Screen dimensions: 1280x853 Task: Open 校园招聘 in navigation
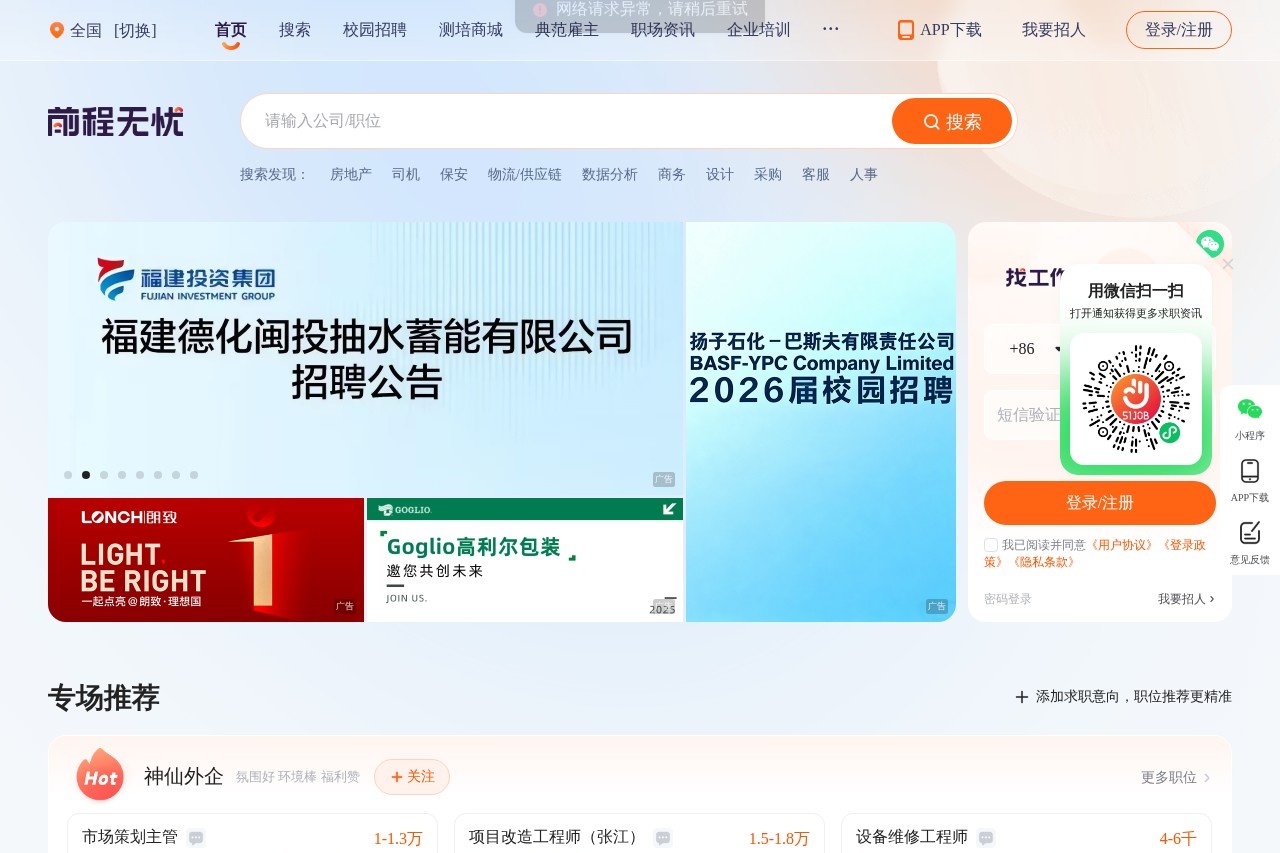click(375, 30)
